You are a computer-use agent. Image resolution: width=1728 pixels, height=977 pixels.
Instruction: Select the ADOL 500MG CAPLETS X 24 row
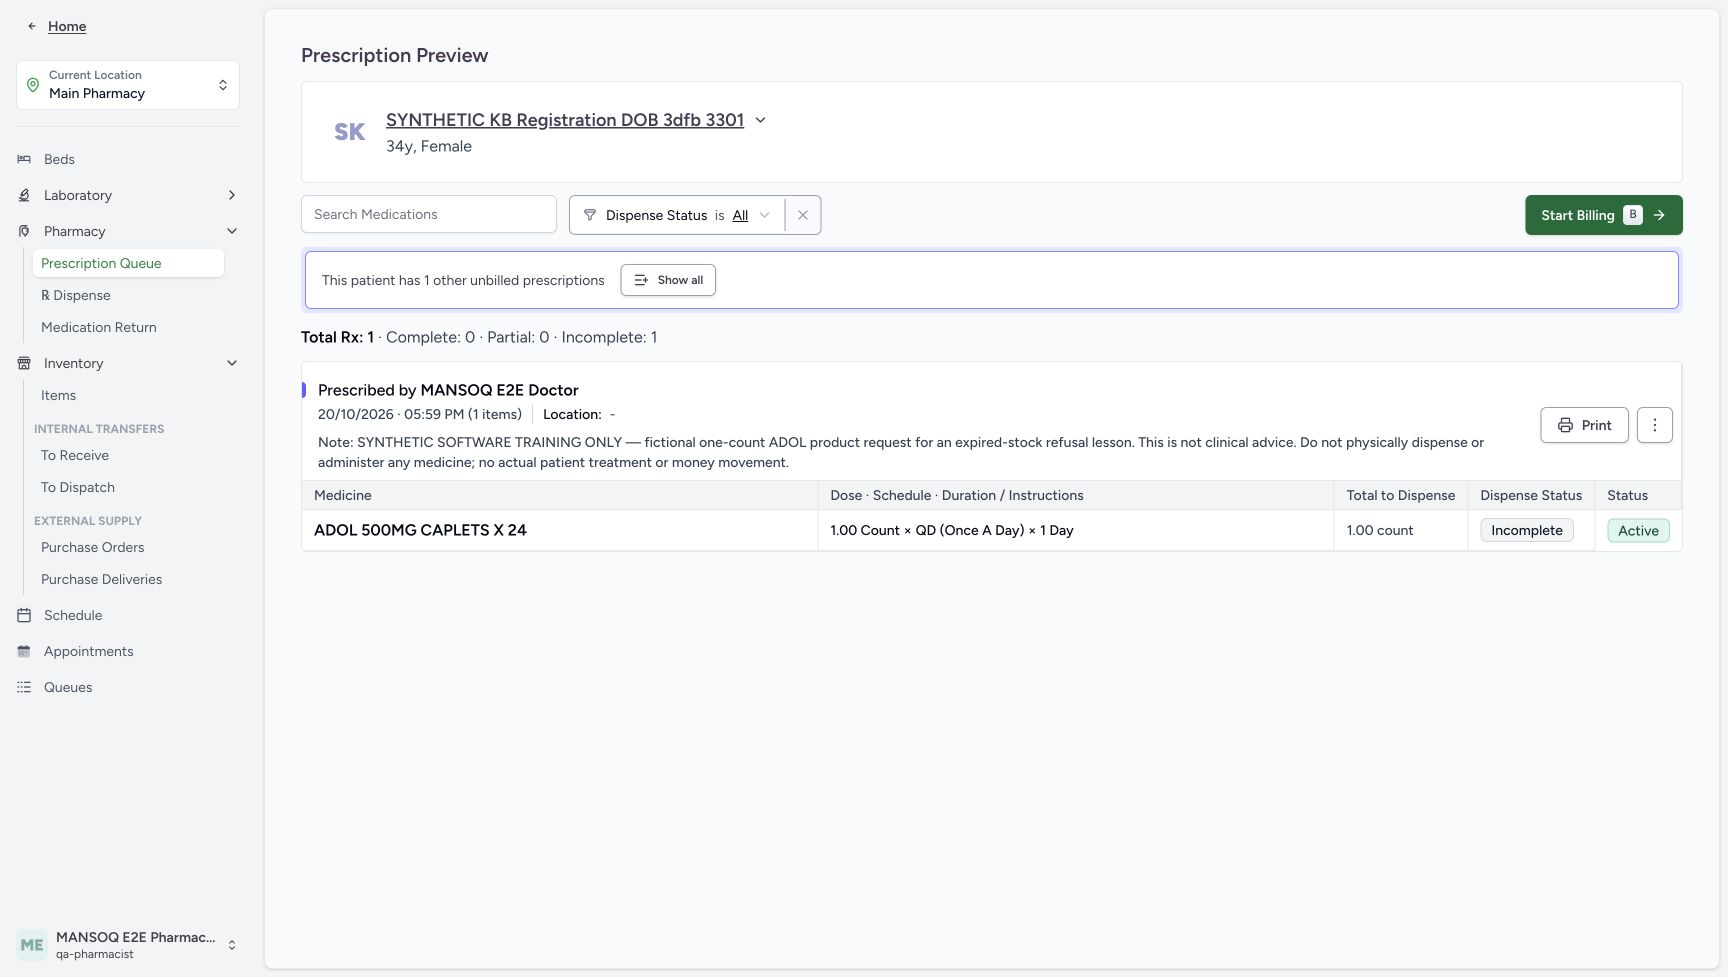point(991,530)
